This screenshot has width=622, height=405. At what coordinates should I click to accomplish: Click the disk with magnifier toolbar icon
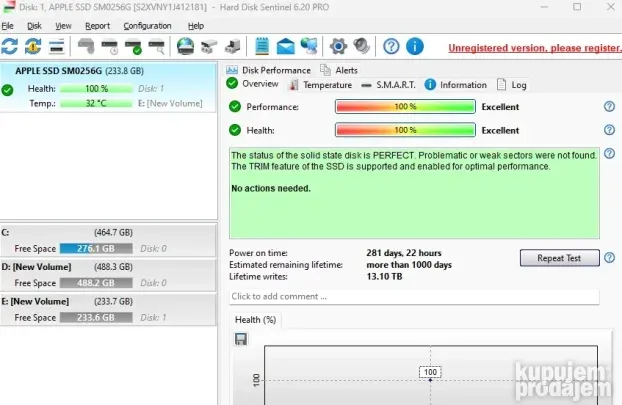[158, 46]
